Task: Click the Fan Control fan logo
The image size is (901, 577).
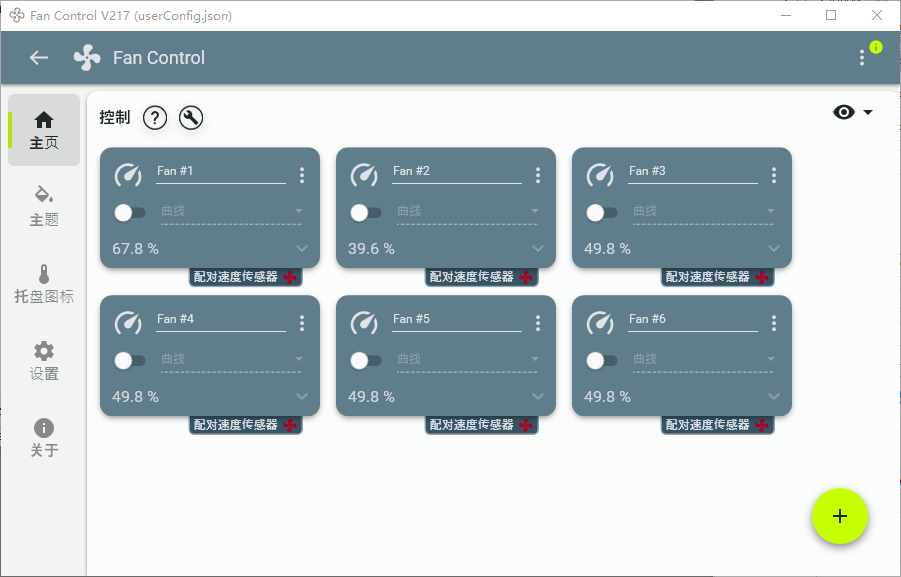Action: [x=87, y=57]
